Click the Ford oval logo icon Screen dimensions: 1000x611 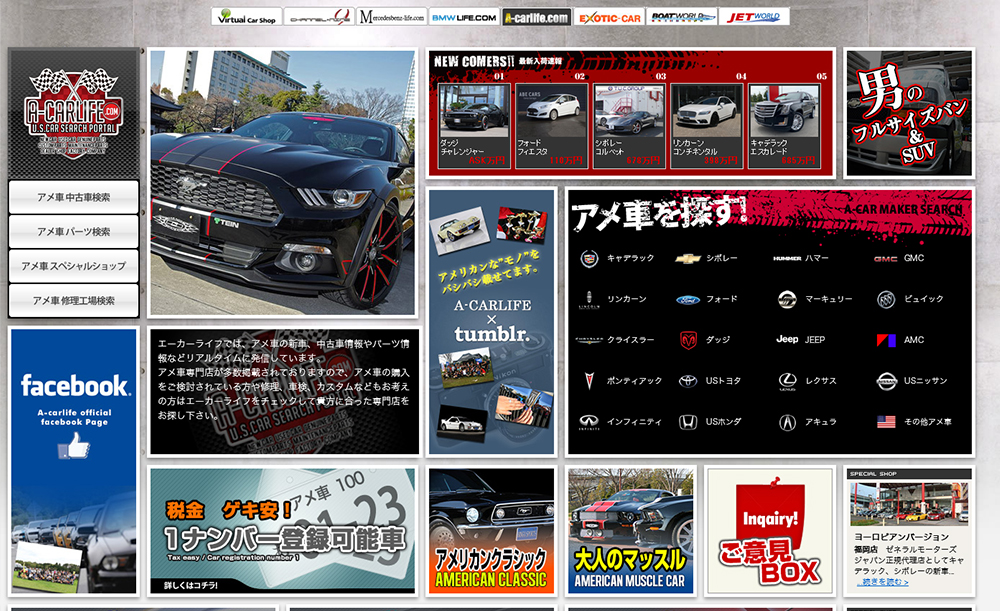[x=688, y=299]
